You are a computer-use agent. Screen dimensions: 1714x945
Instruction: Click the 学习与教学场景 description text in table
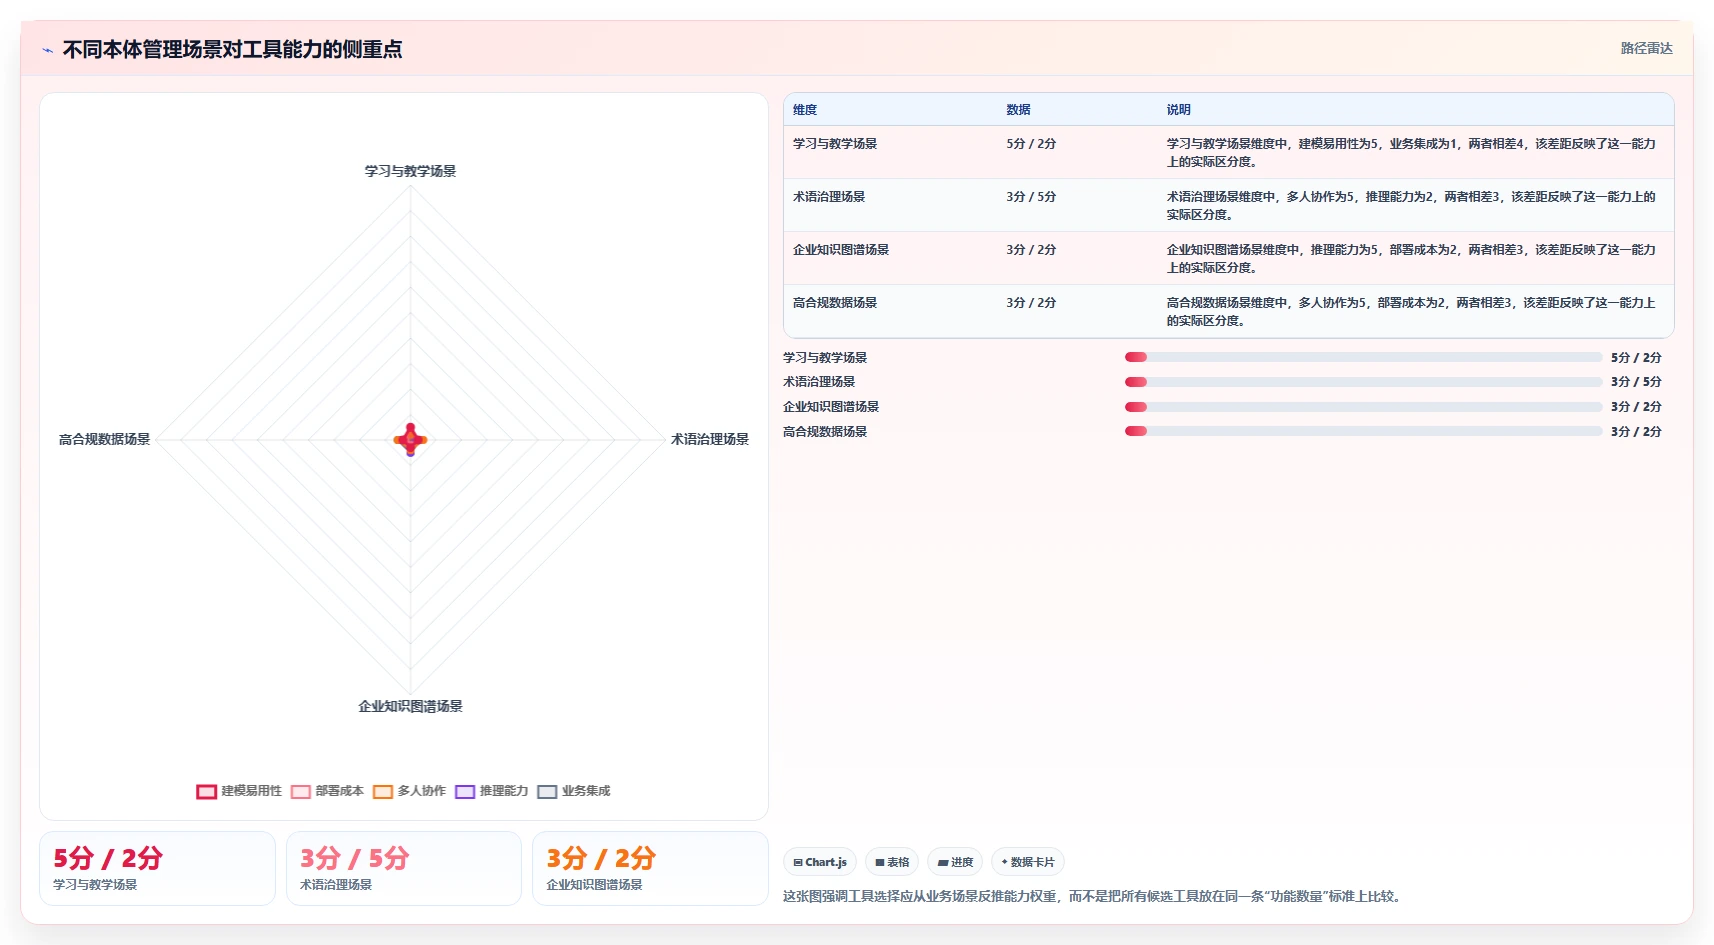(1411, 153)
